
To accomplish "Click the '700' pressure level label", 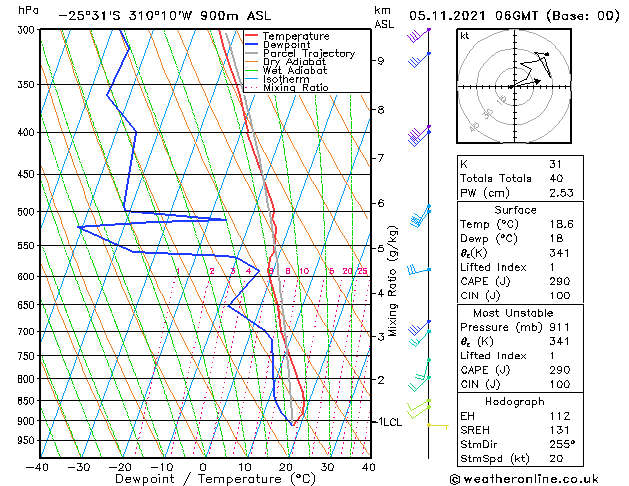I will (x=28, y=332).
